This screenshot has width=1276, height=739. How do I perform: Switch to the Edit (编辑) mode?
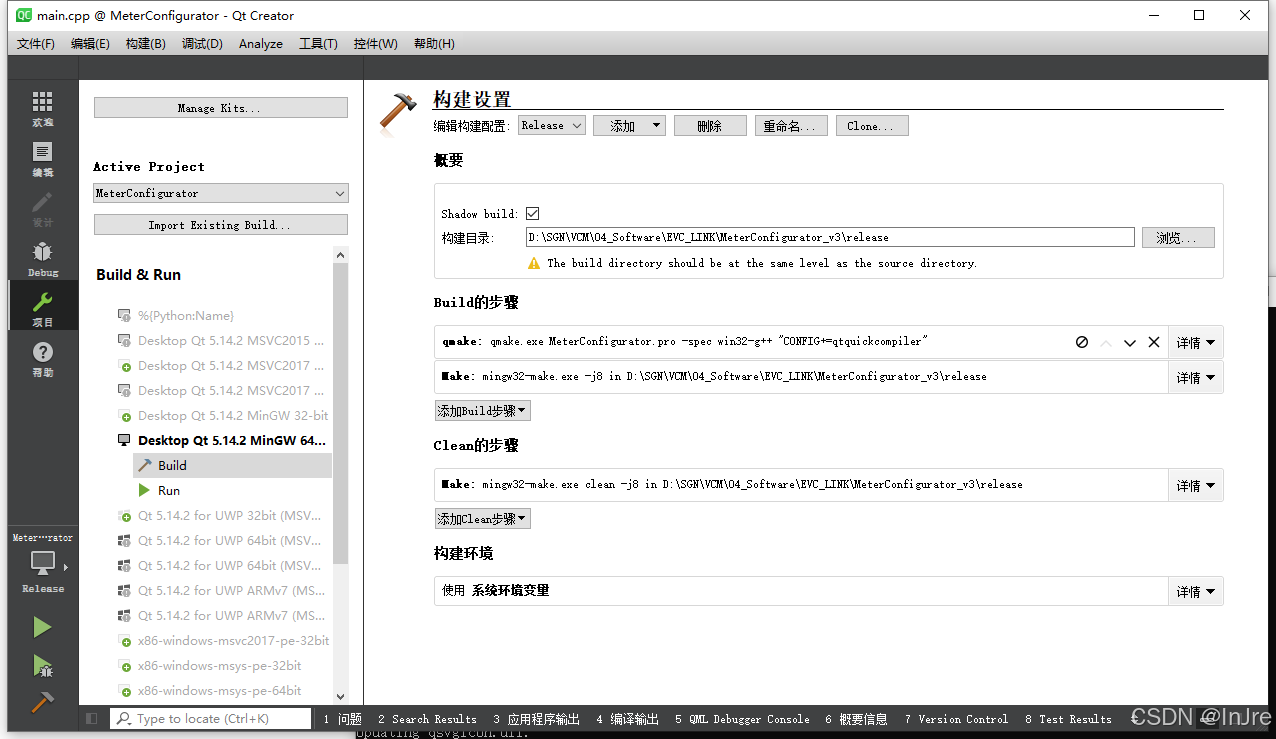point(42,159)
